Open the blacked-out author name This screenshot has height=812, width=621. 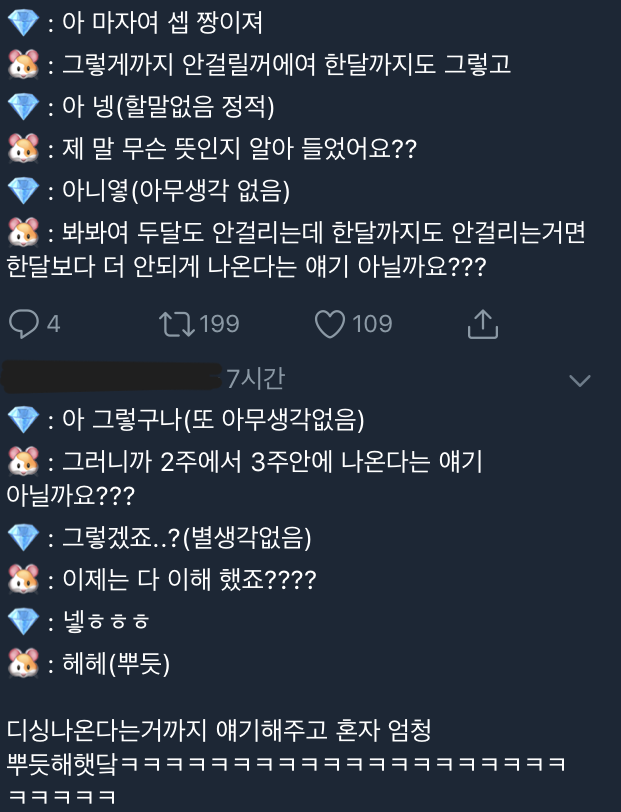111,377
